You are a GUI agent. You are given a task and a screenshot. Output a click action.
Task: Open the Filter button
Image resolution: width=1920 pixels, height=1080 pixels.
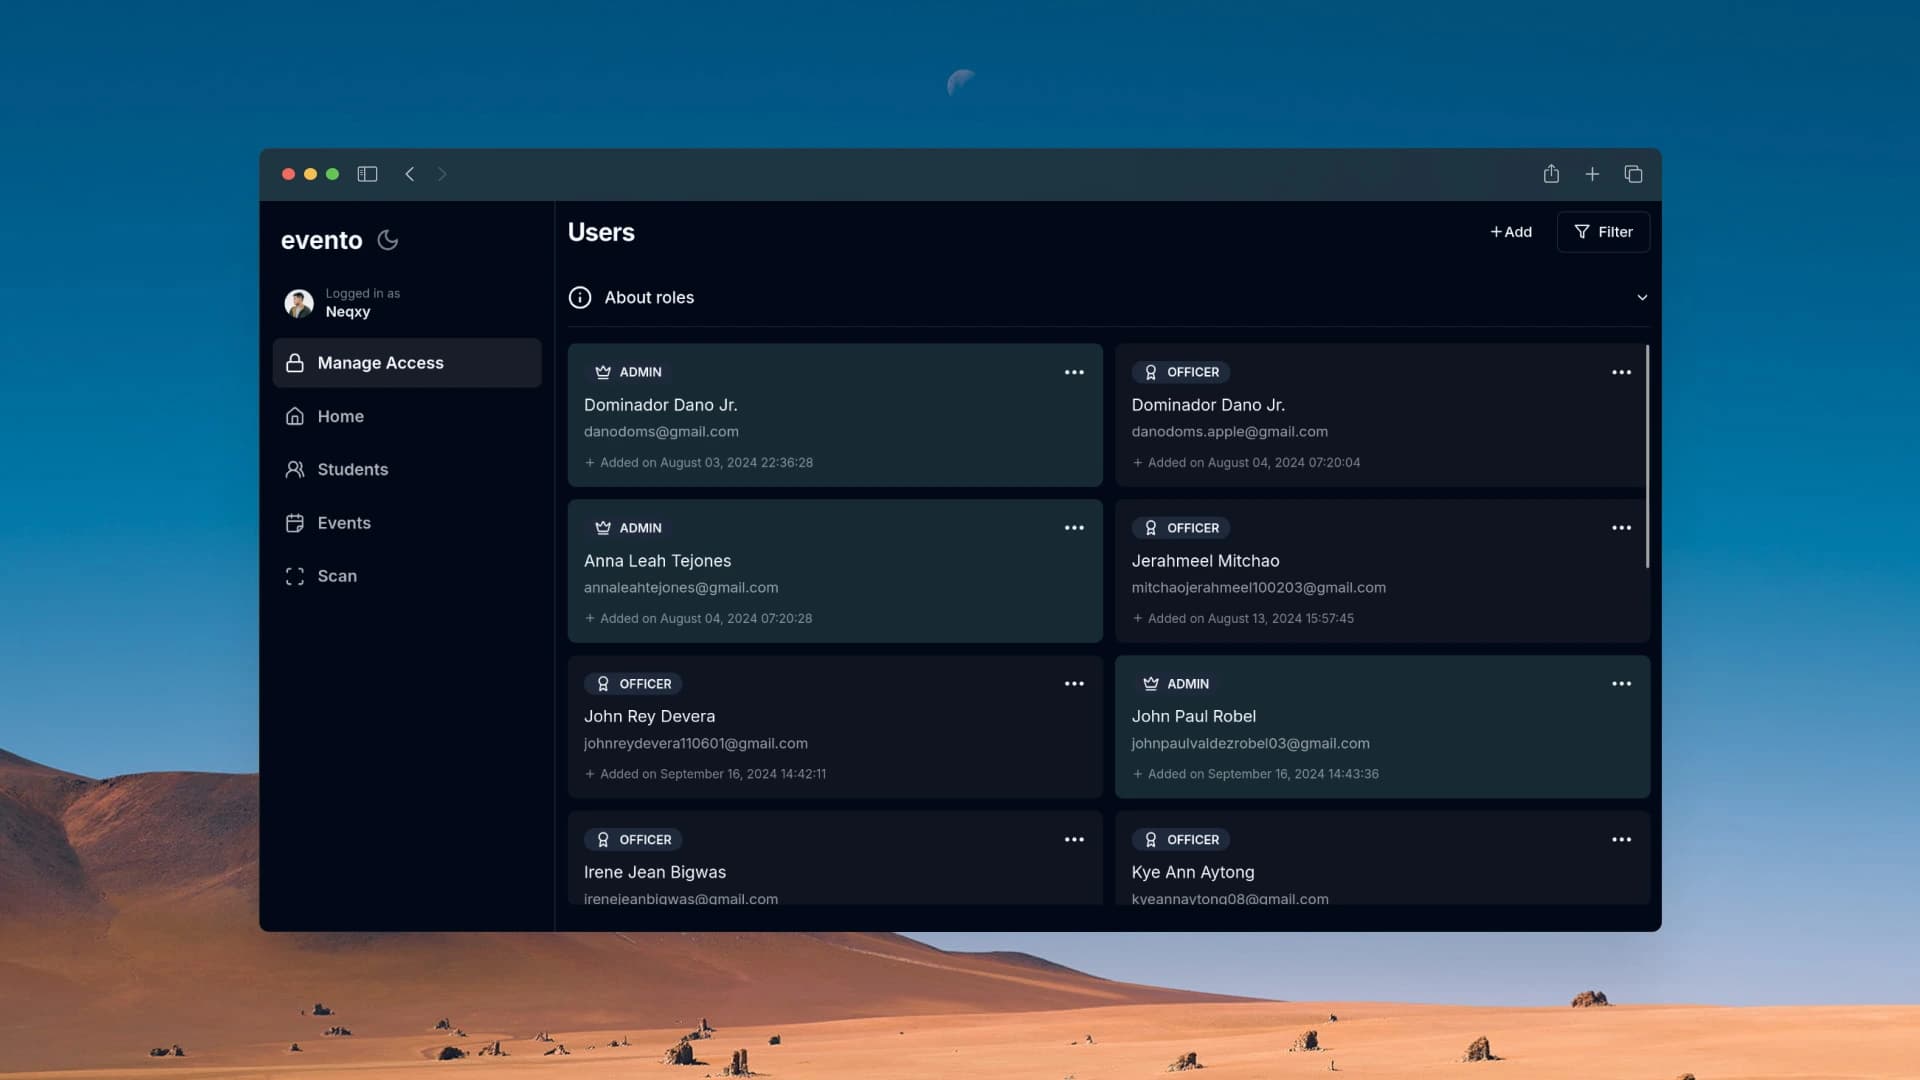[1603, 232]
